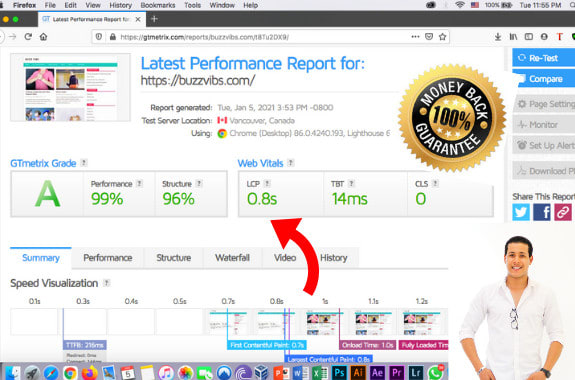Open help icon next to Structure score
Viewport: 575px width, 380px height.
point(199,183)
